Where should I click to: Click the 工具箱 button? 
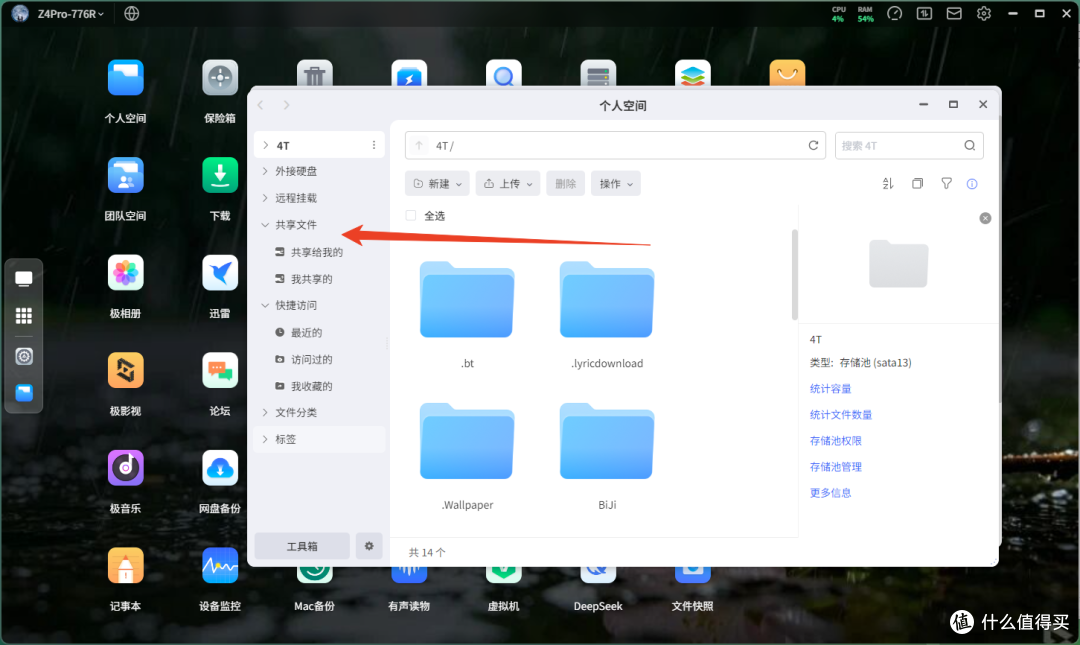(302, 546)
